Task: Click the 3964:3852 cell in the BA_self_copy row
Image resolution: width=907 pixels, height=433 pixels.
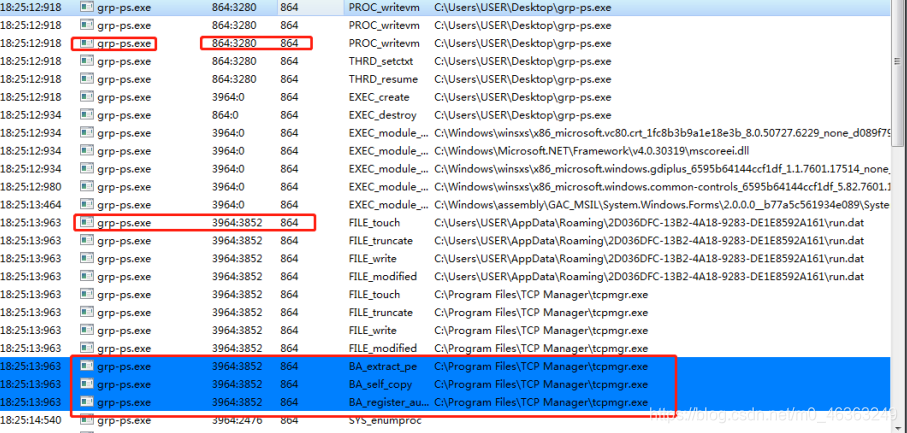Action: coord(237,384)
